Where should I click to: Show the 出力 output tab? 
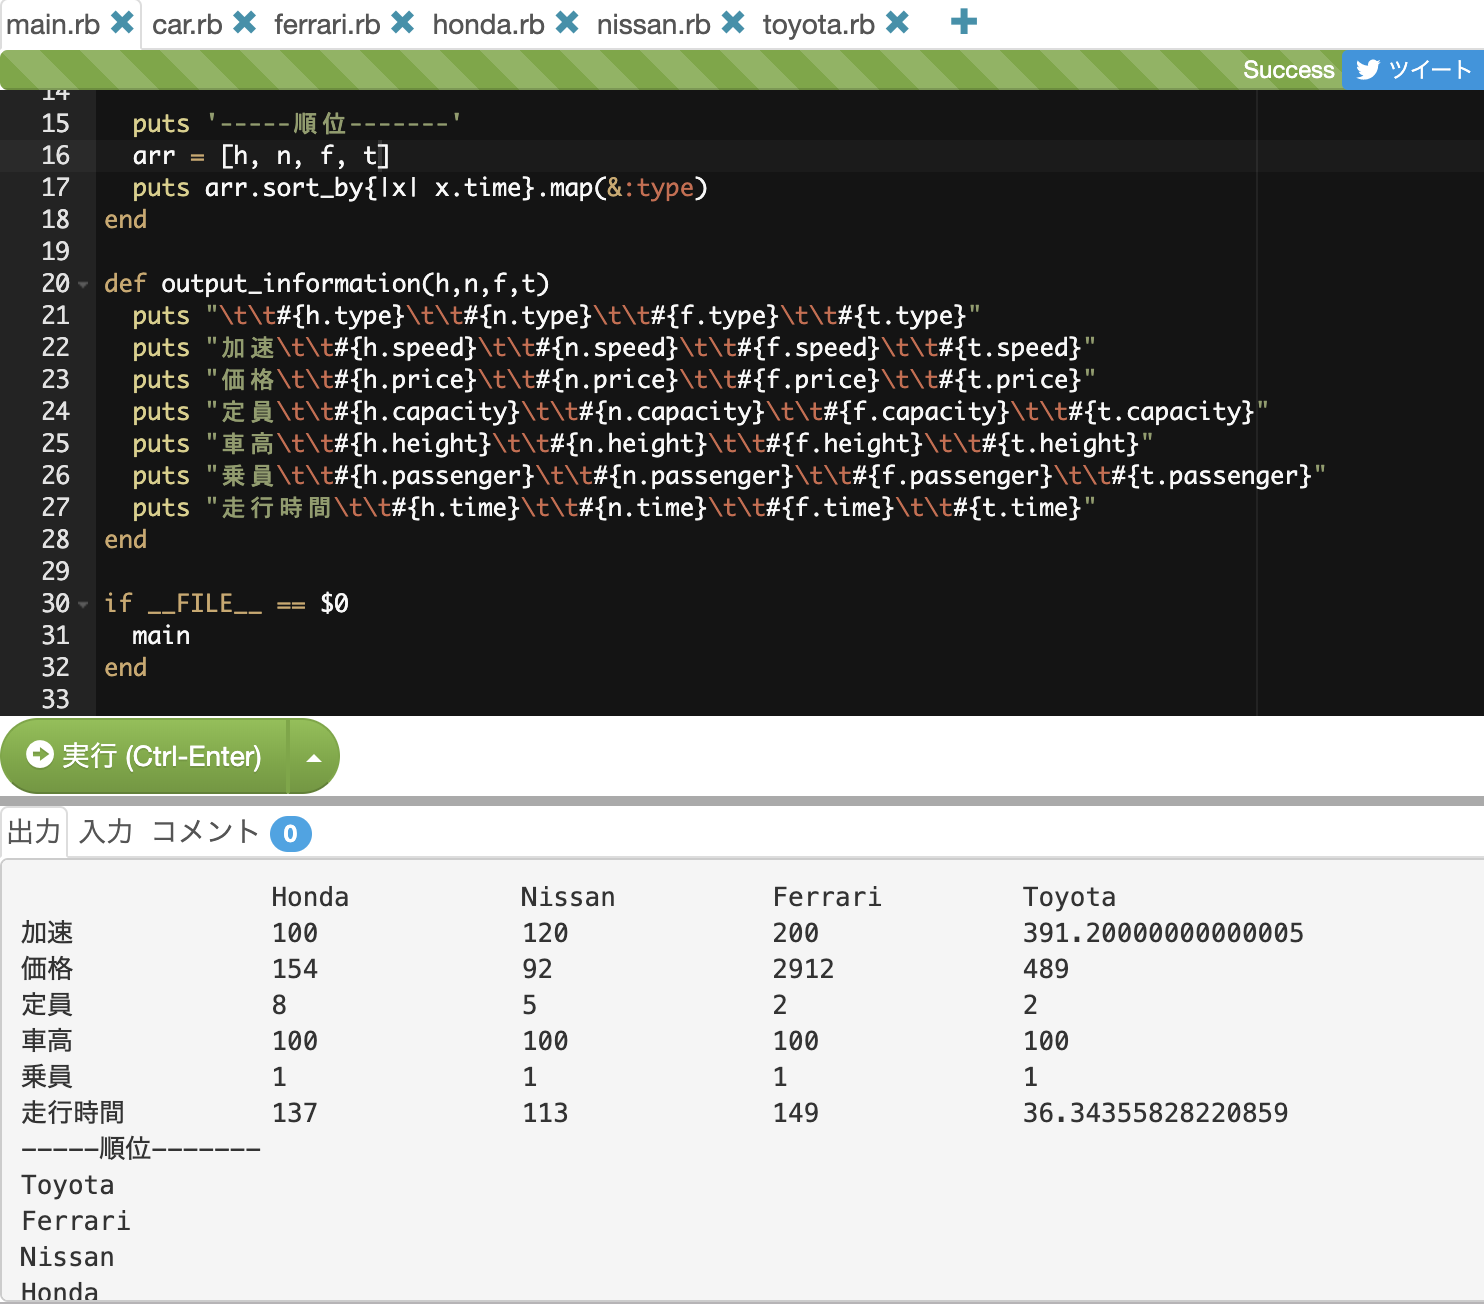coord(34,832)
